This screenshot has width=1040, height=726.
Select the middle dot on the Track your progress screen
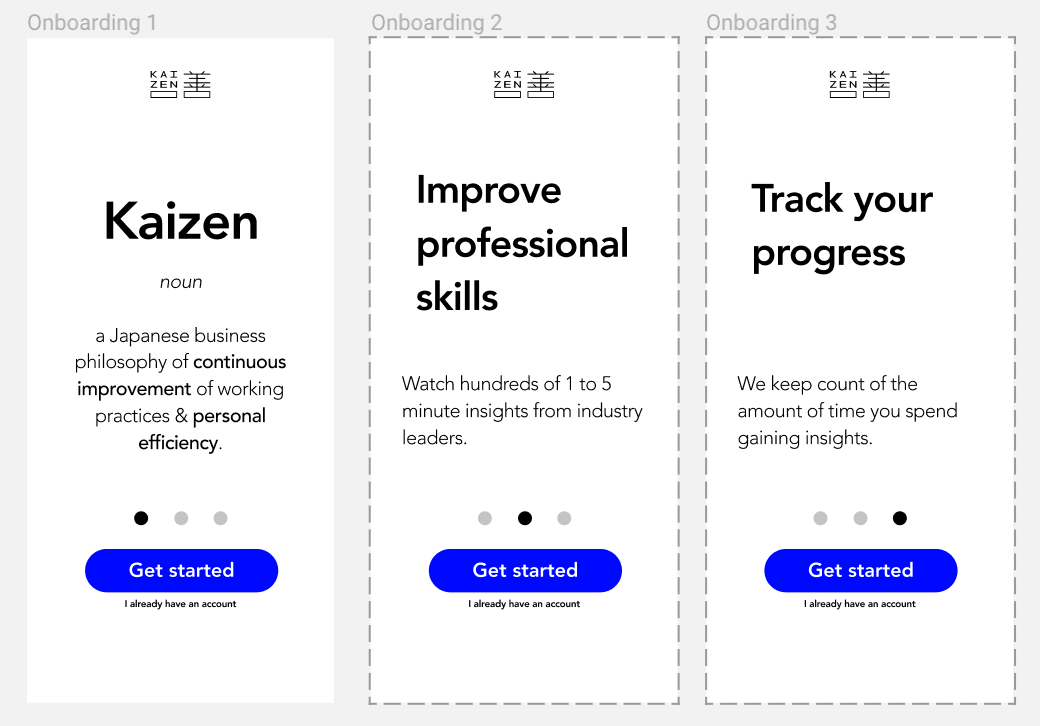(860, 518)
